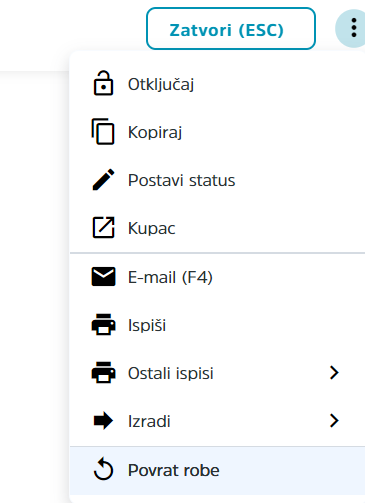The height and width of the screenshot is (503, 365).
Task: Open the Kupac menu entry
Action: coord(217,228)
